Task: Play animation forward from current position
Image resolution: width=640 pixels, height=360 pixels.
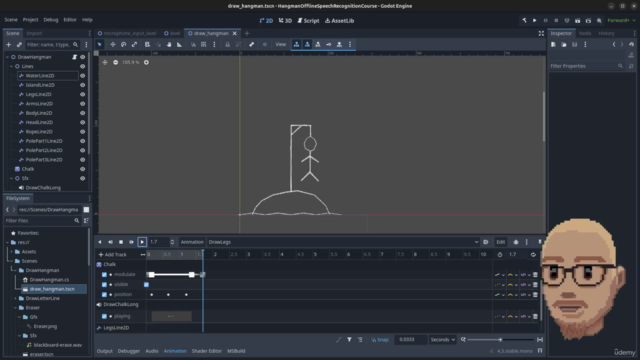Action: click(142, 242)
